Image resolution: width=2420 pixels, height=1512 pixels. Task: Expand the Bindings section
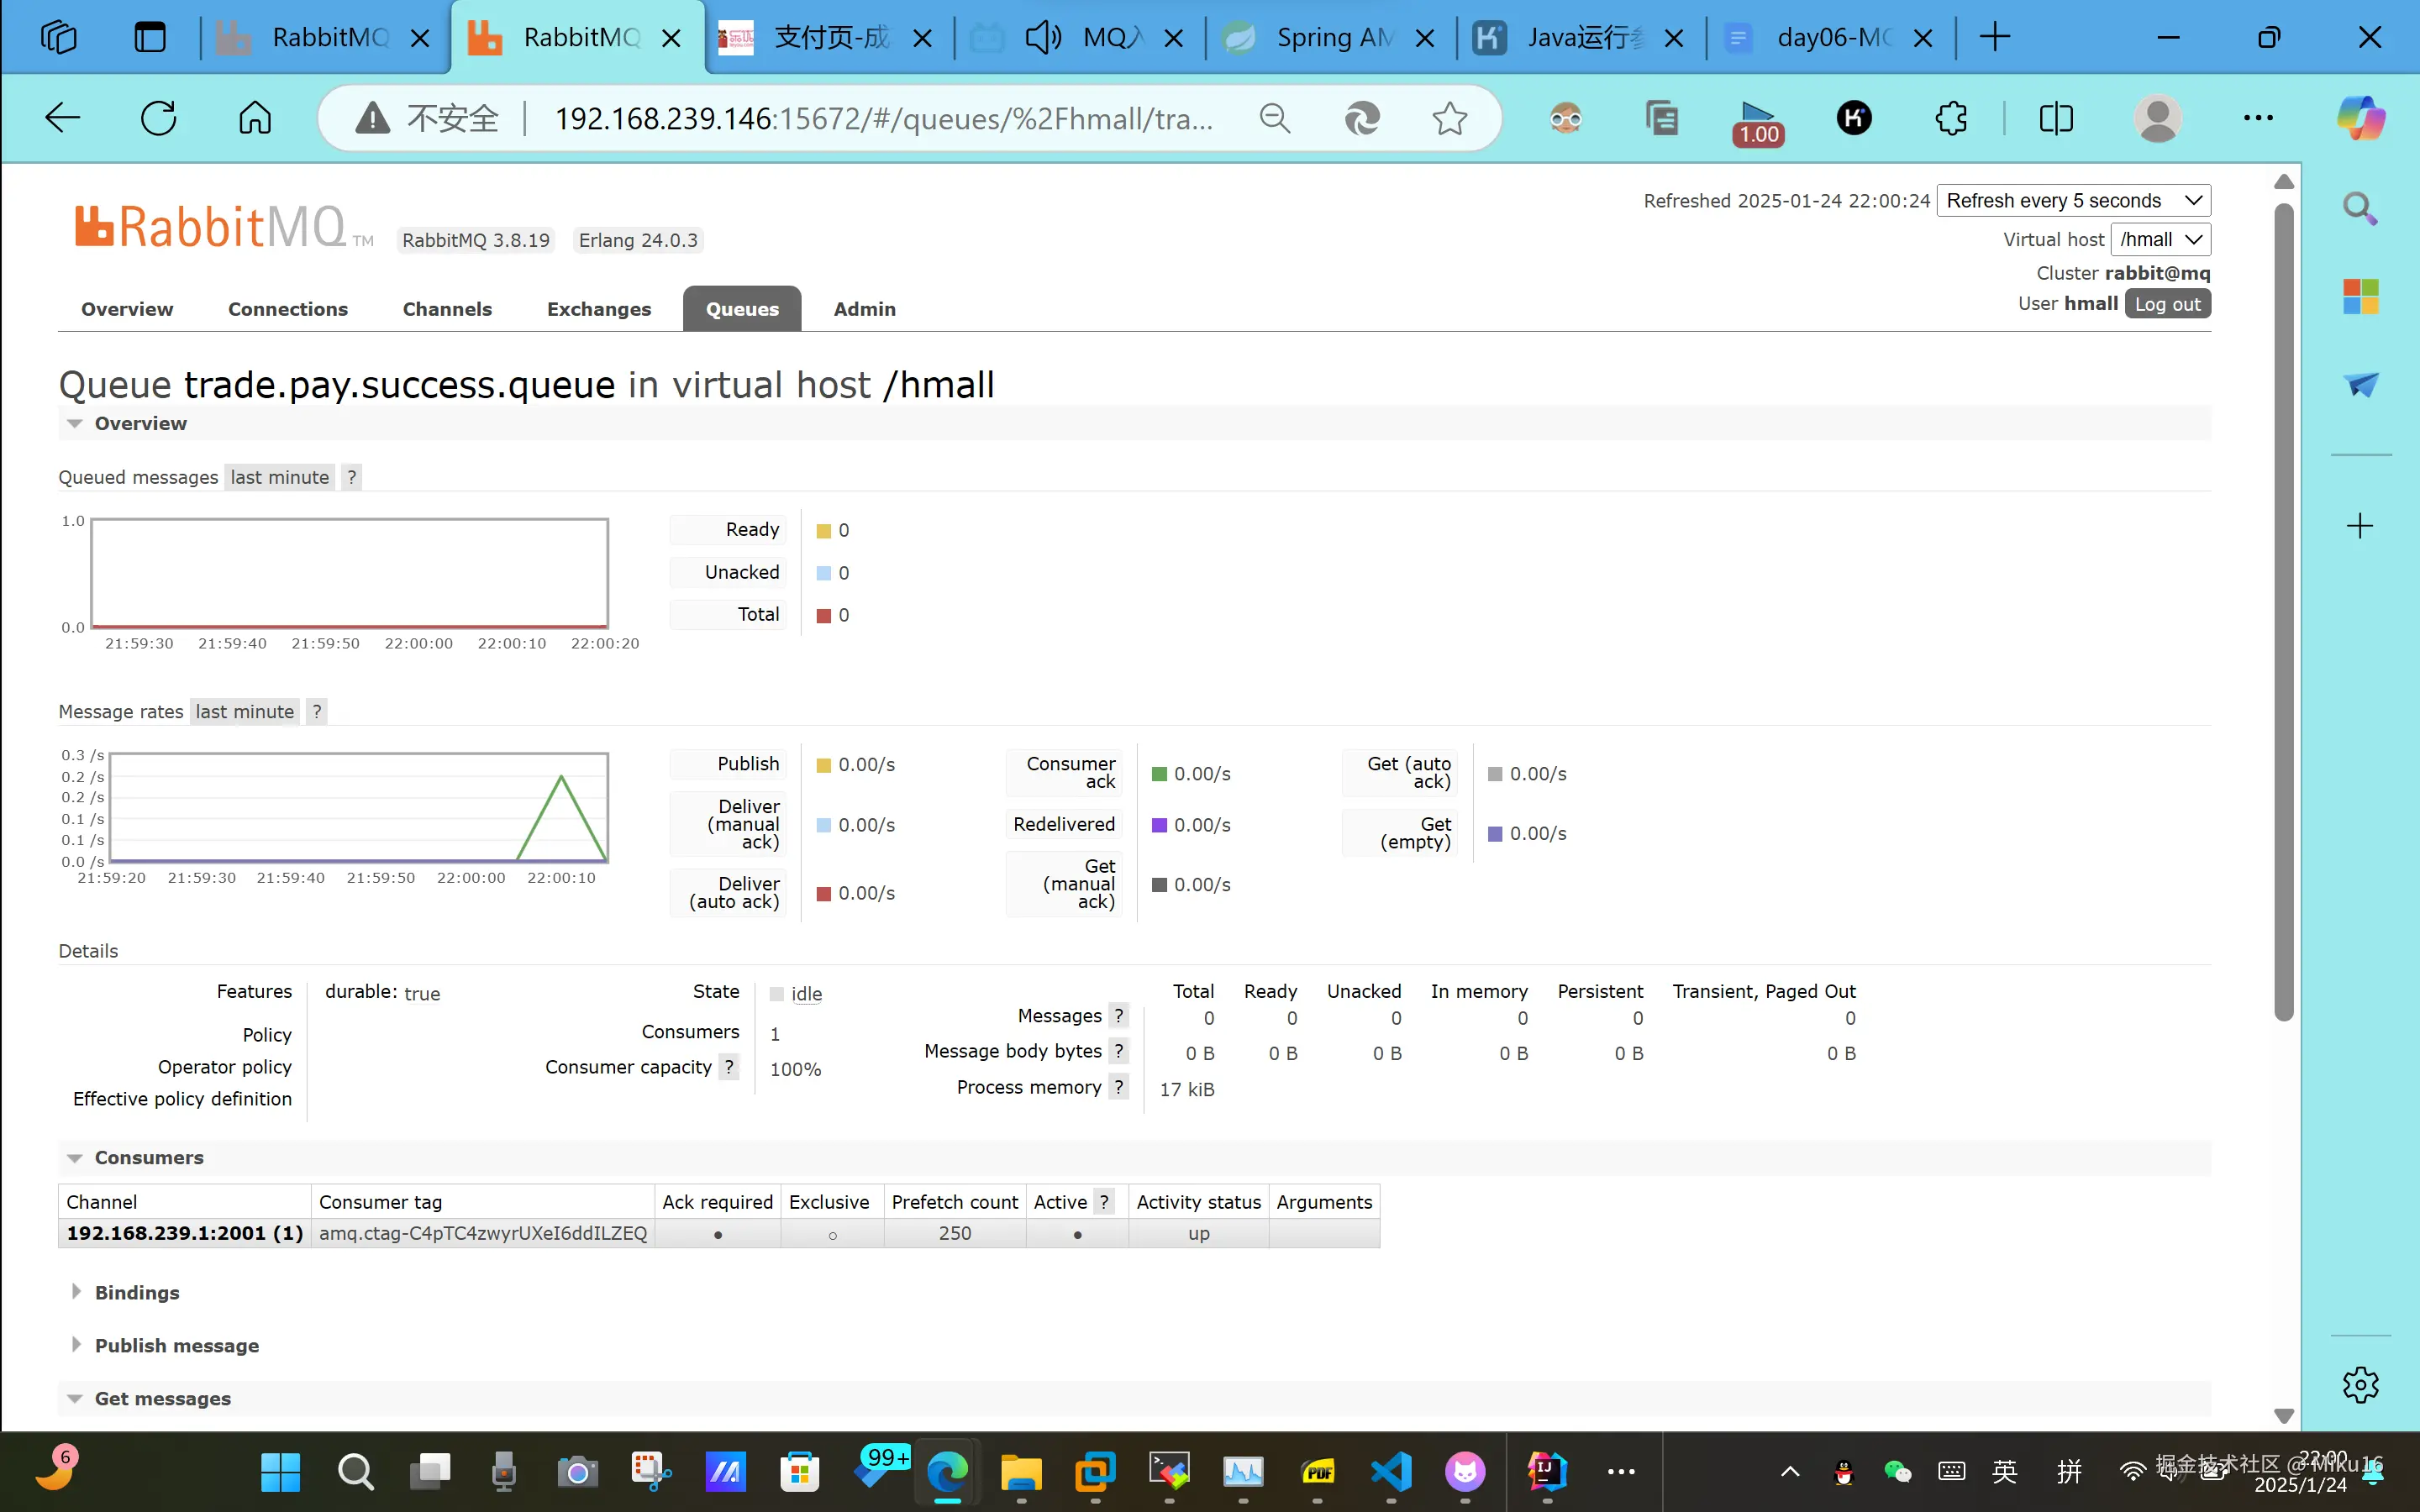click(x=136, y=1292)
